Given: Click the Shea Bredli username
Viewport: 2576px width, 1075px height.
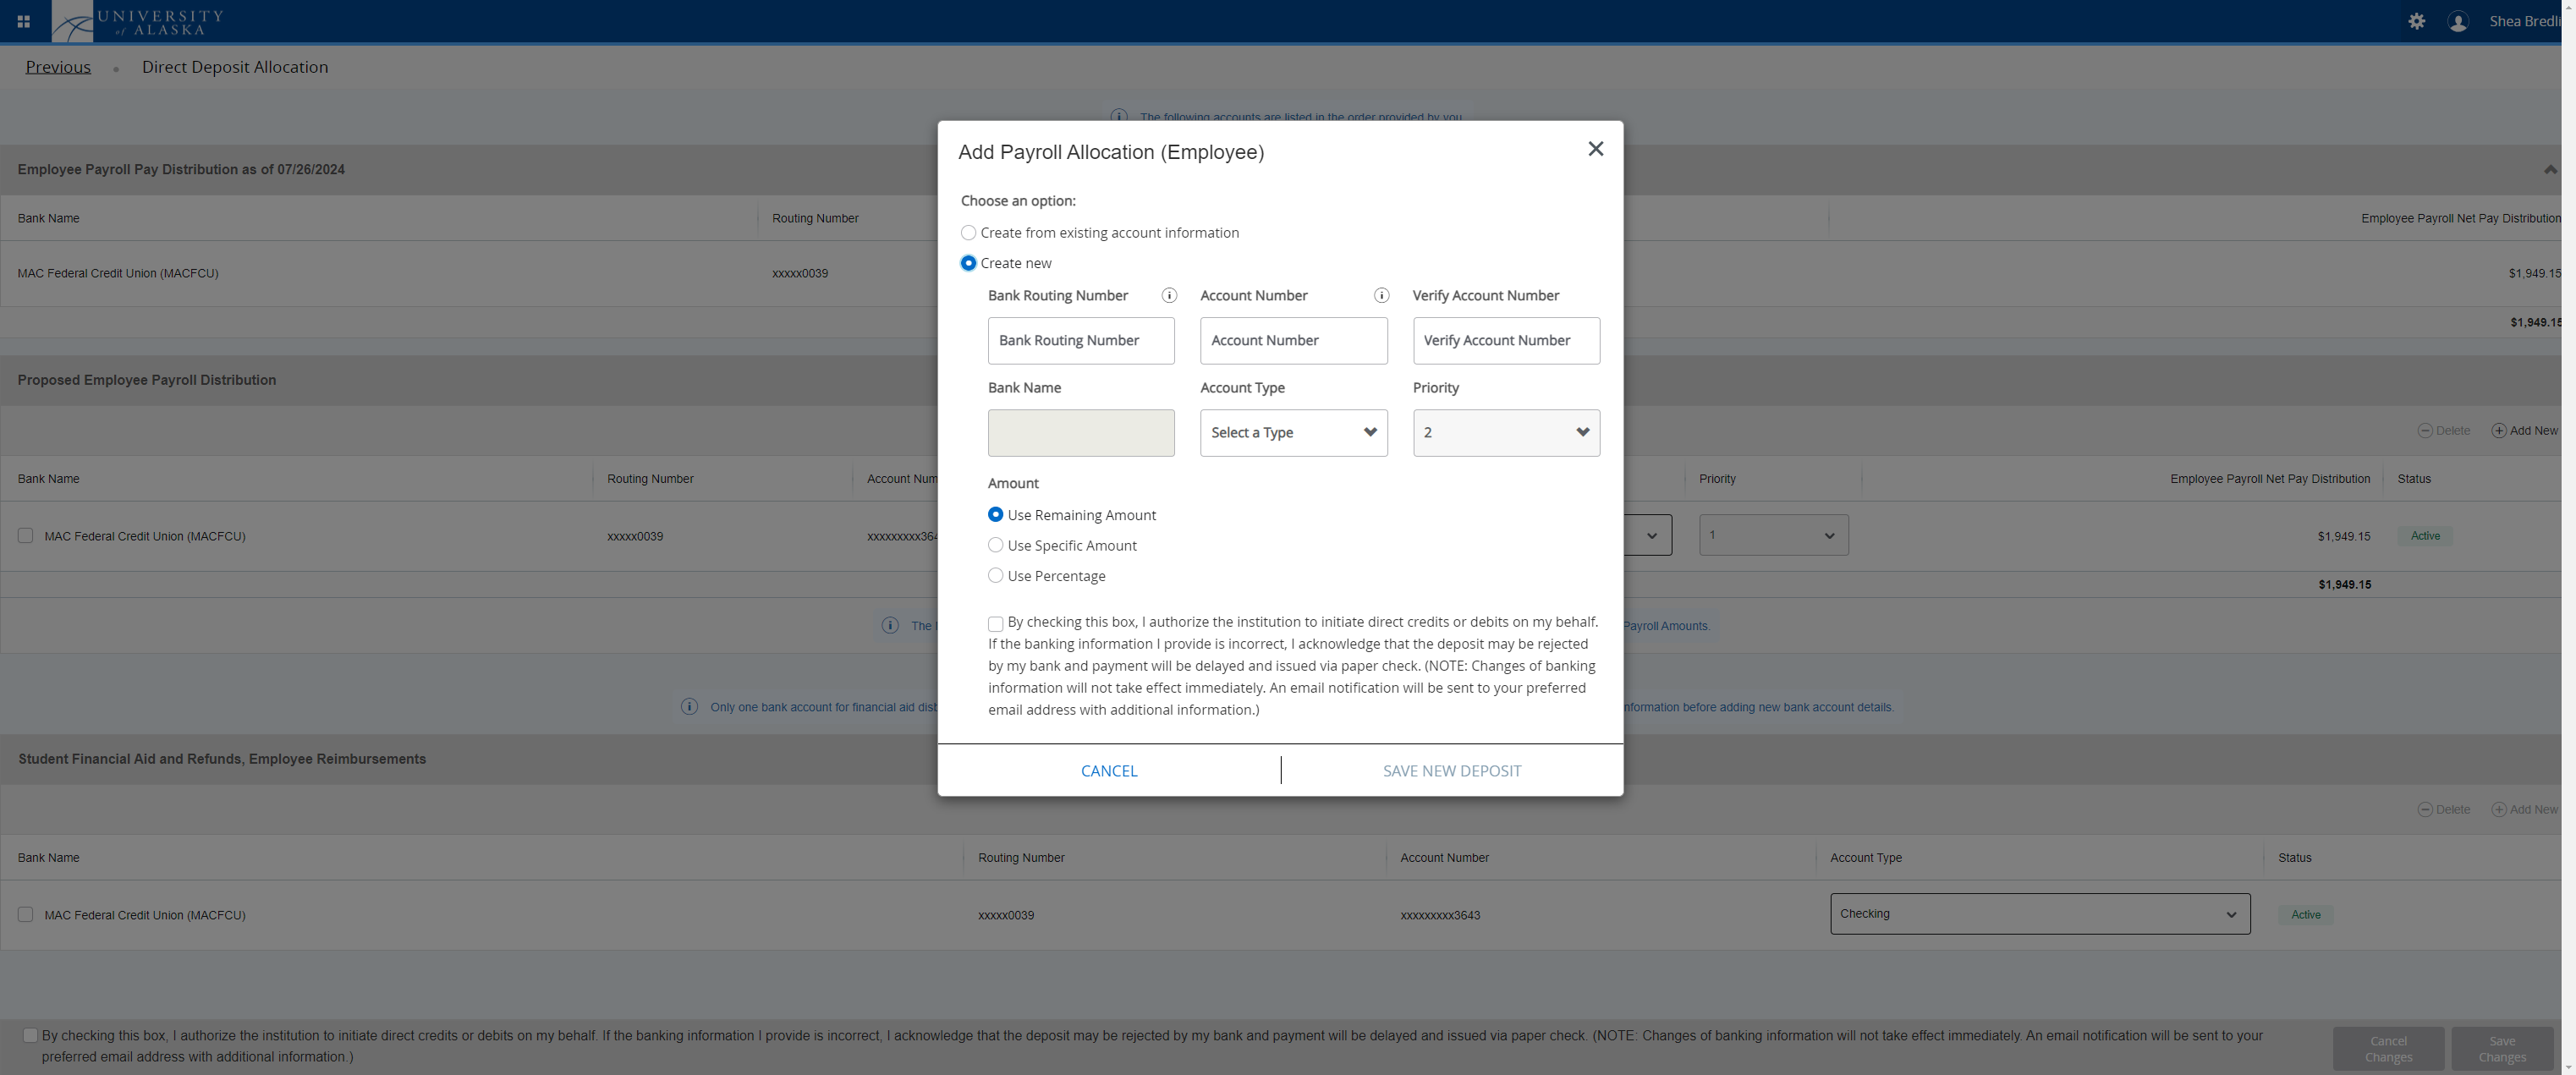Looking at the screenshot, I should click(x=2524, y=21).
